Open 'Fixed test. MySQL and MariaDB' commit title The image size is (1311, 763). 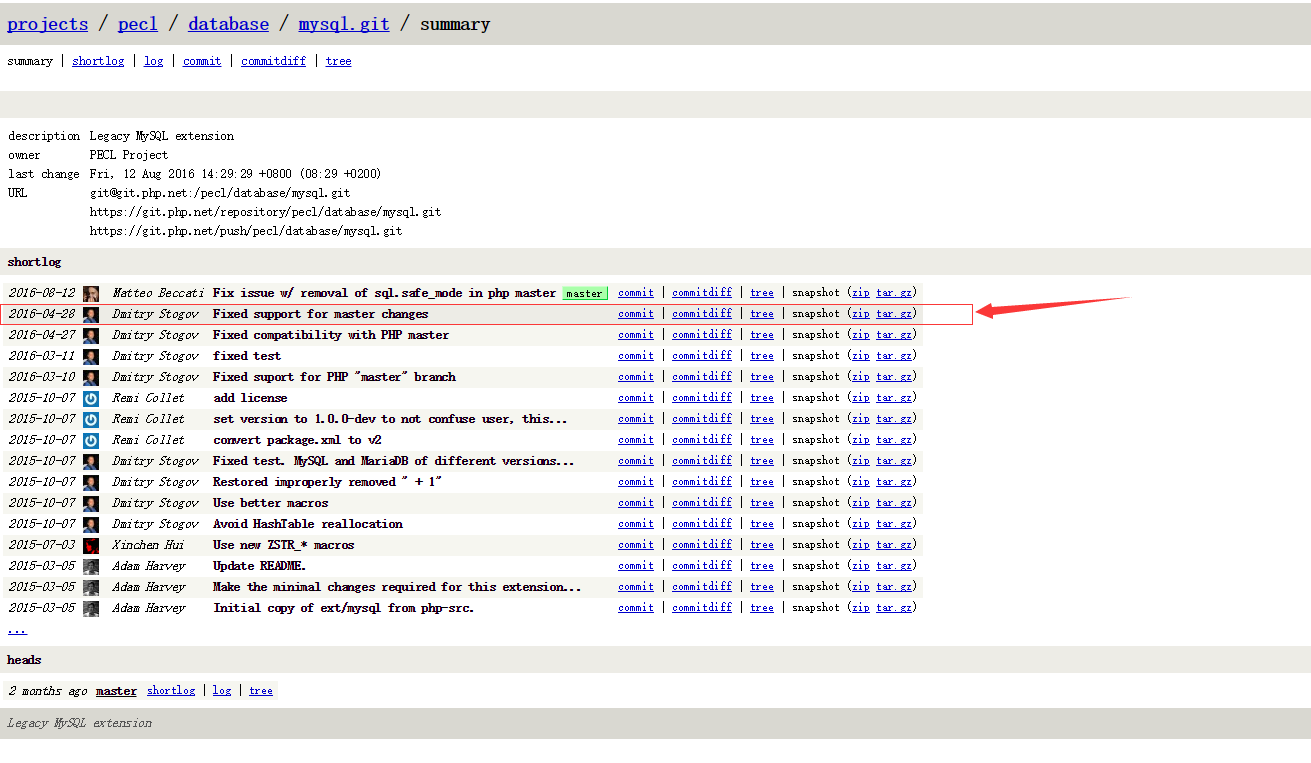click(394, 461)
